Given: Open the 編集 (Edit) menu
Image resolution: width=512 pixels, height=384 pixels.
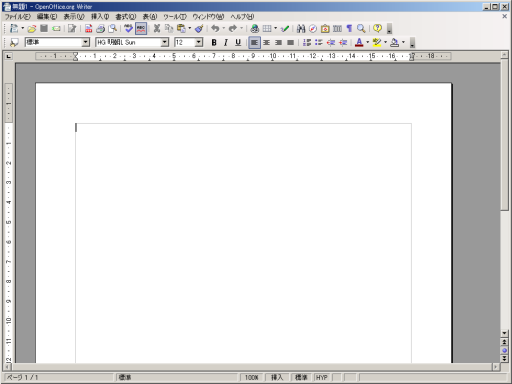Looking at the screenshot, I should (47, 16).
